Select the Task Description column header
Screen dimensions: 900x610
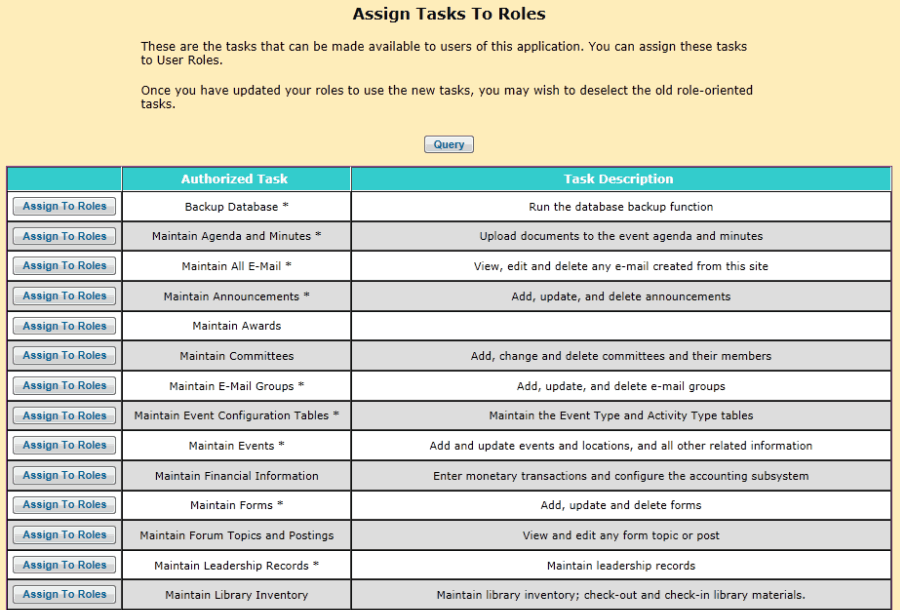(x=621, y=179)
